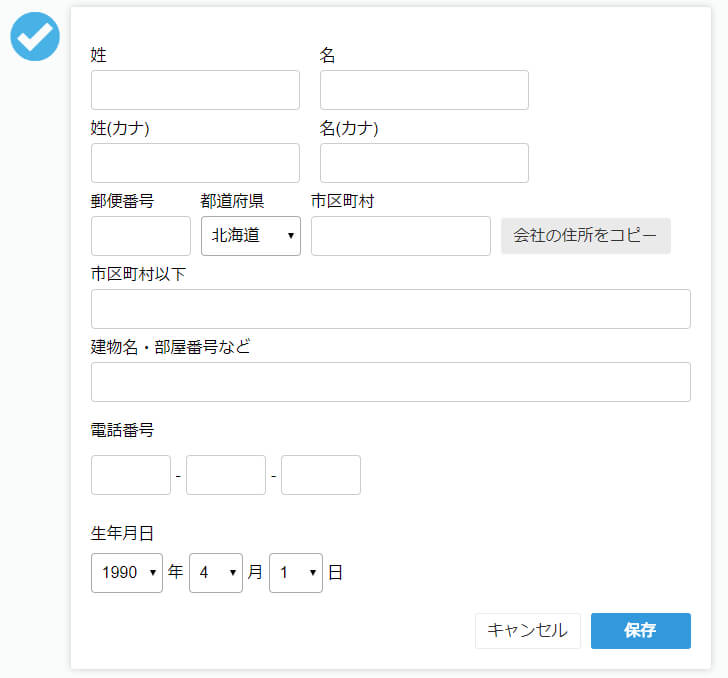Expand the birth month dropdown
Image resolution: width=728 pixels, height=678 pixels.
[216, 573]
